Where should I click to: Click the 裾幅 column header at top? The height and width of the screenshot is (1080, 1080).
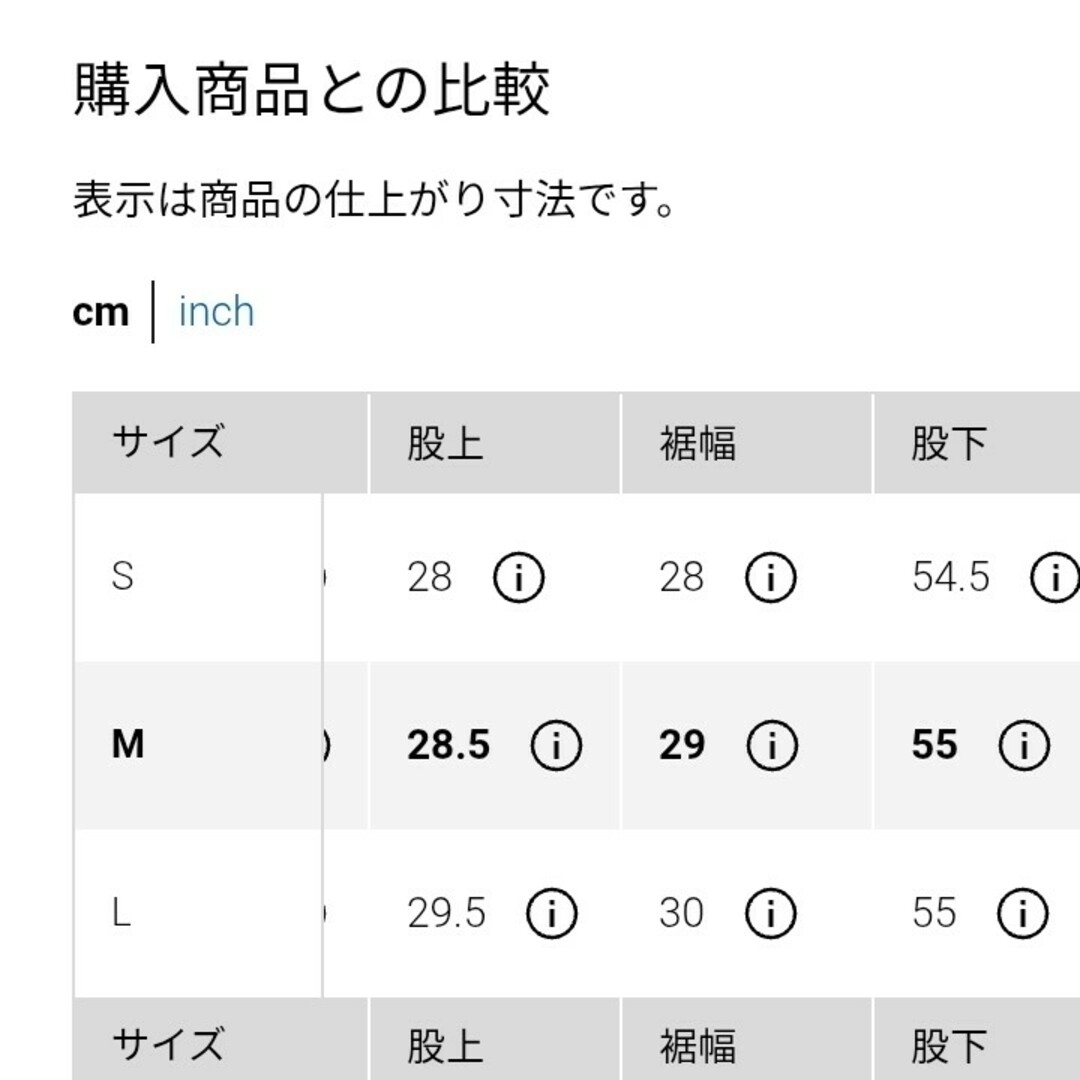[x=698, y=443]
